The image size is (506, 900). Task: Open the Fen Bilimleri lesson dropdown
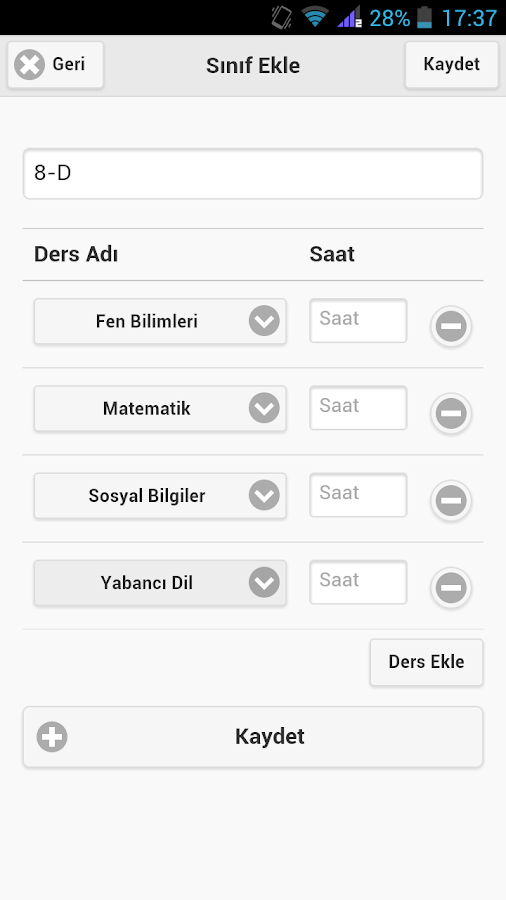click(x=160, y=321)
